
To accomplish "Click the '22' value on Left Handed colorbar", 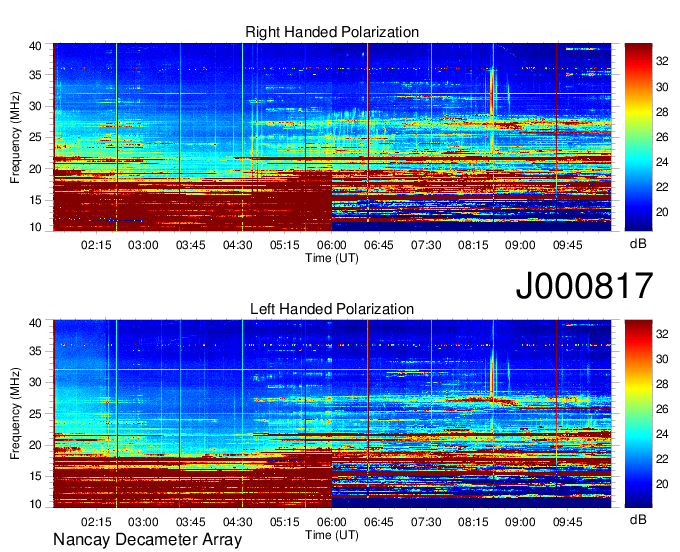I will (x=662, y=459).
